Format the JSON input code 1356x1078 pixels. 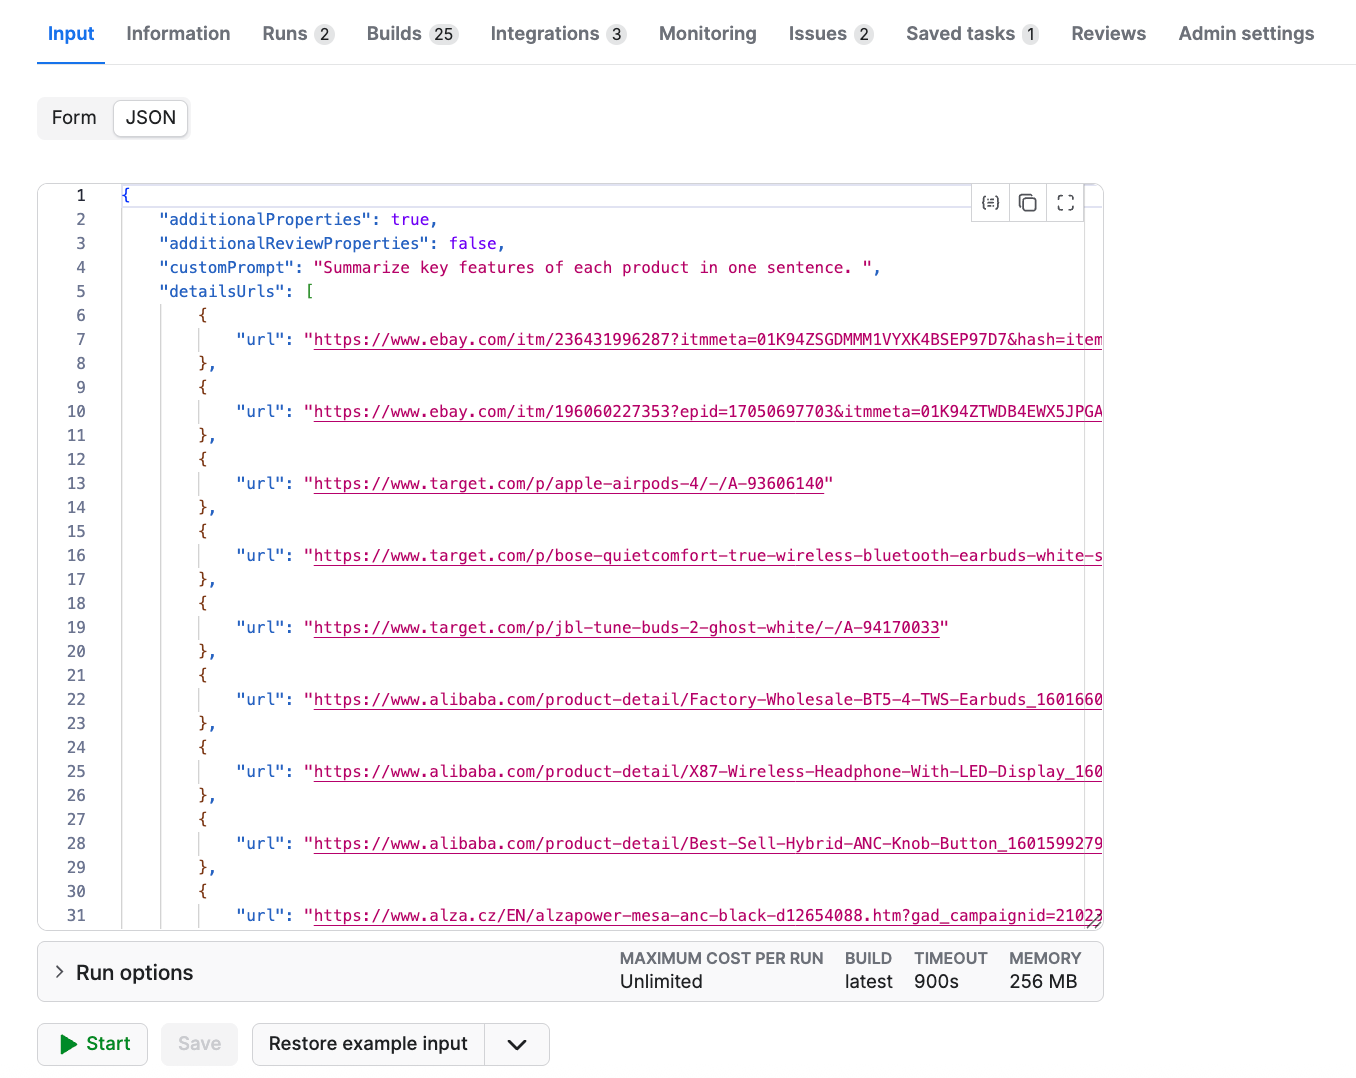(990, 202)
